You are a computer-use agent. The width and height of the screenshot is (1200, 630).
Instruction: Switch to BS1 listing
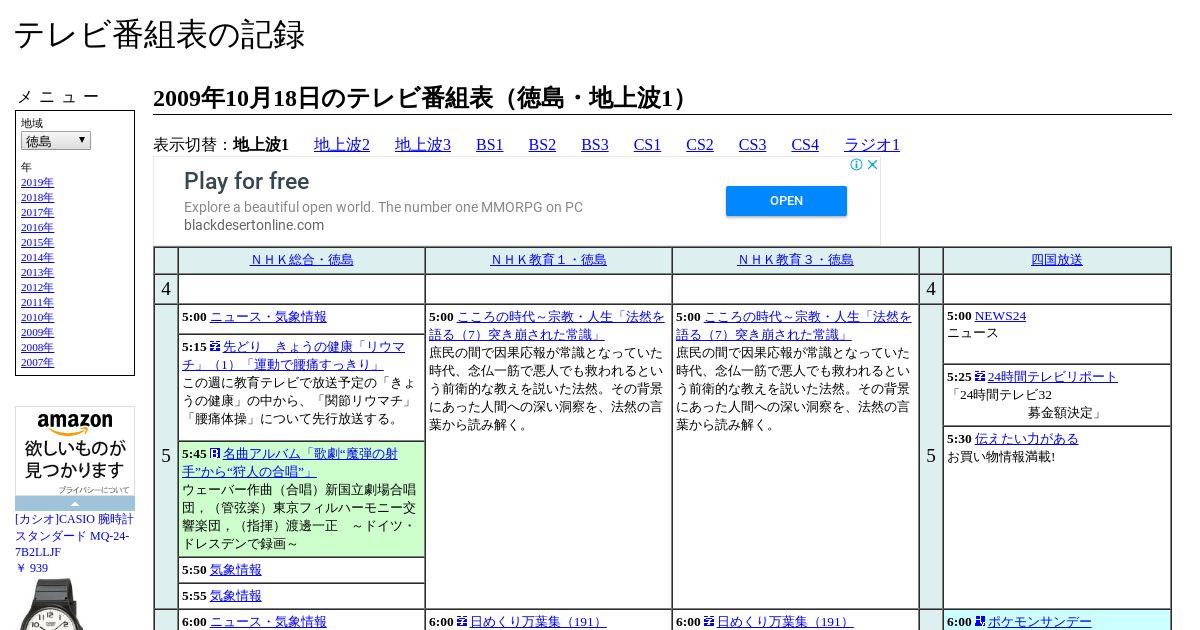[x=490, y=145]
